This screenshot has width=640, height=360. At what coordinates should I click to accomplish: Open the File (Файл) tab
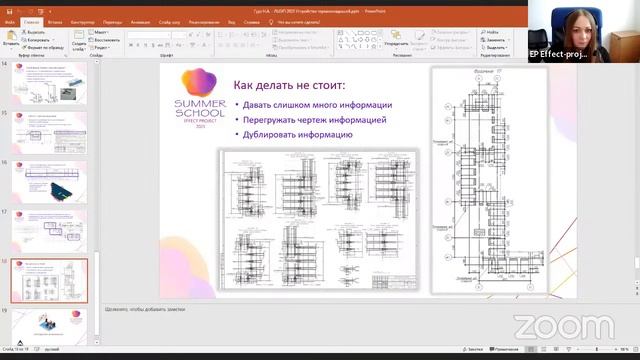click(x=10, y=22)
